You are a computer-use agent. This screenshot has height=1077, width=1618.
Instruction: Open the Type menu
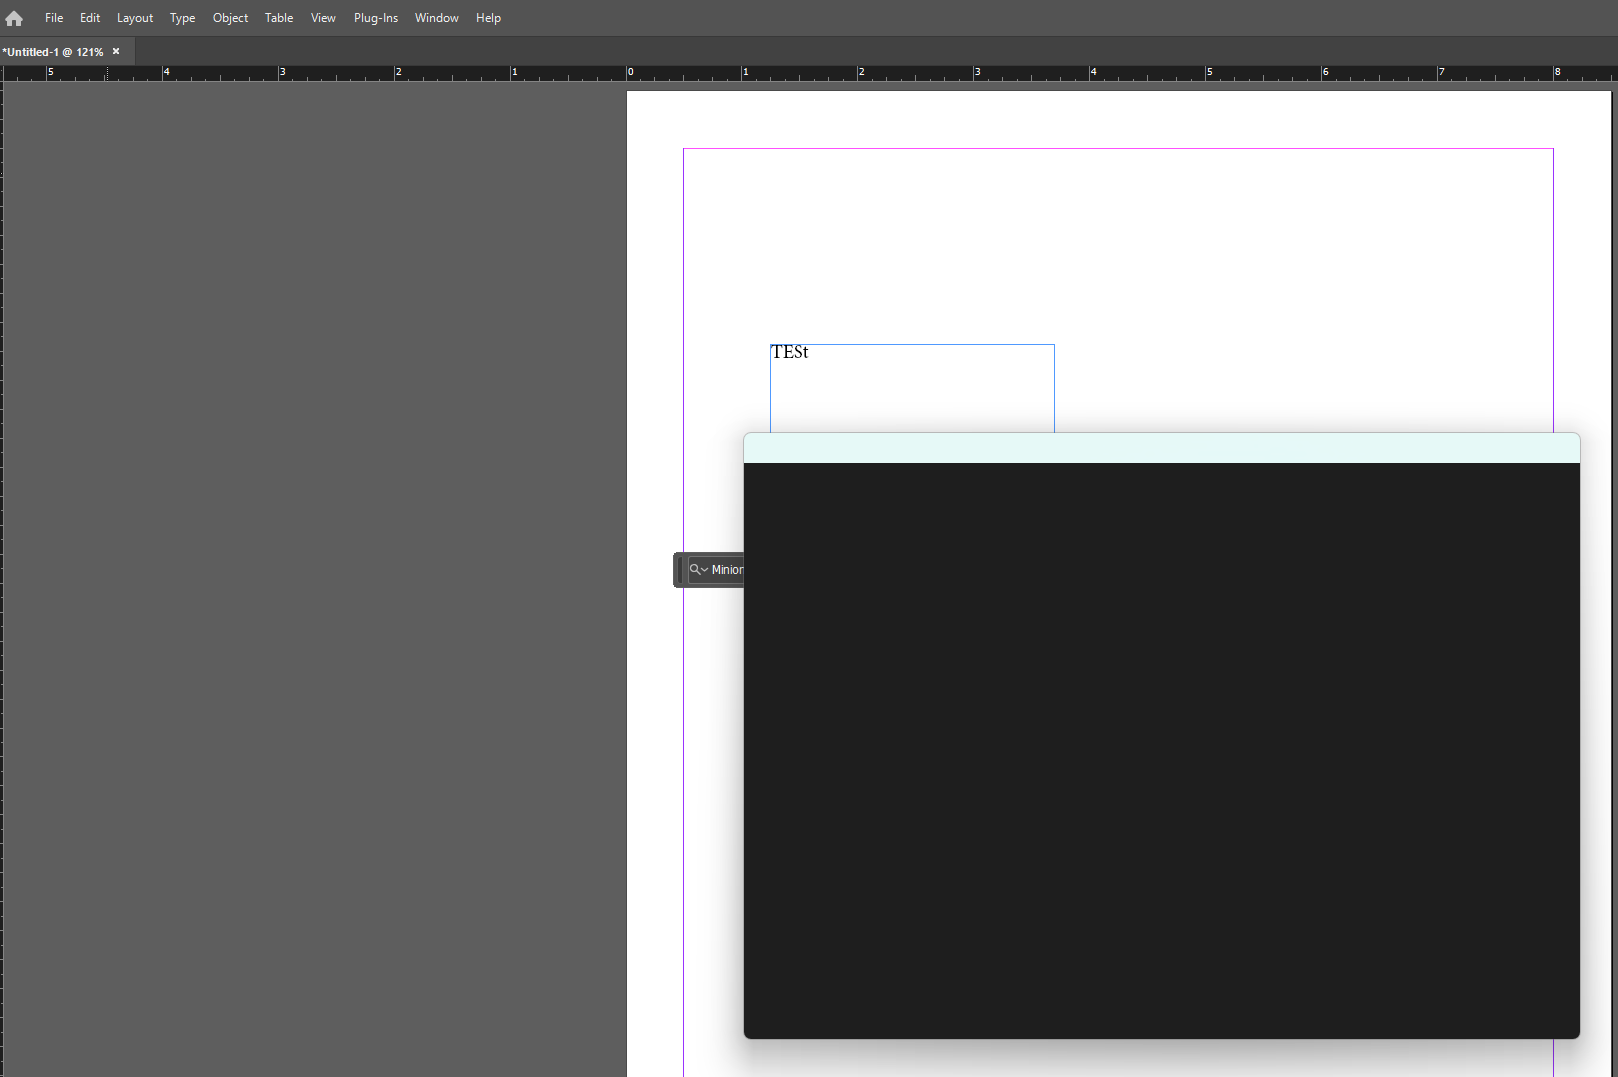[182, 17]
